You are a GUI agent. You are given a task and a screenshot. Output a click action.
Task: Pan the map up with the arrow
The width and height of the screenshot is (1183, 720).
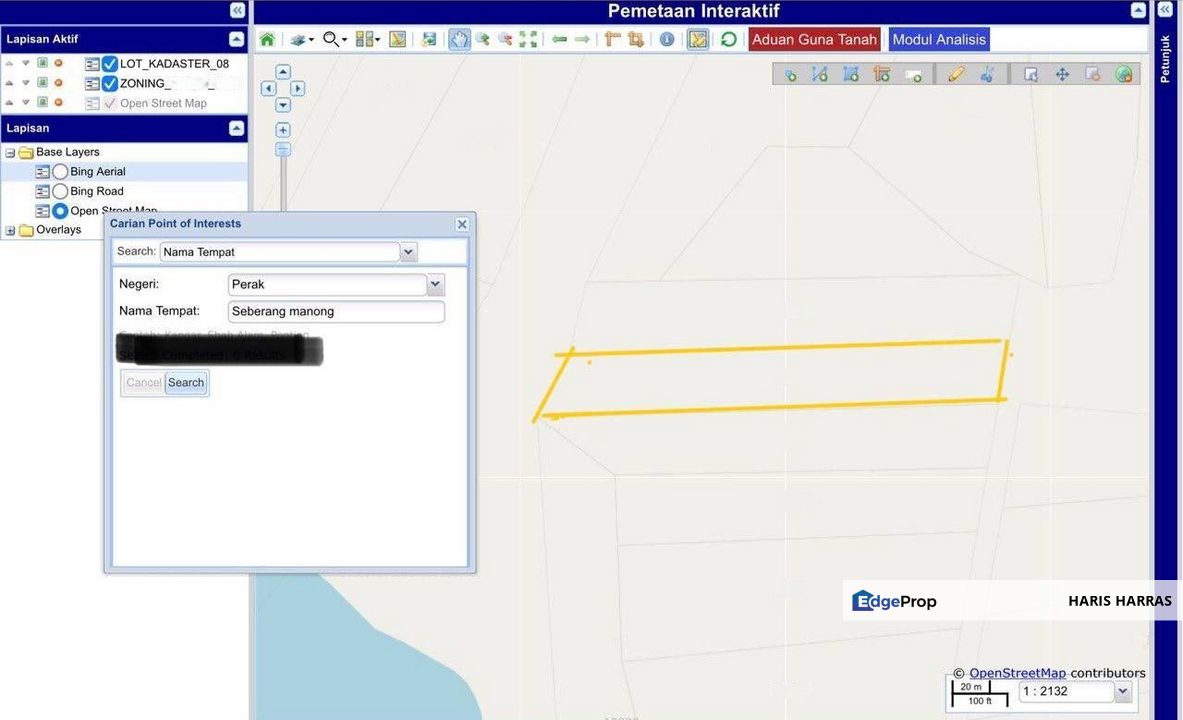pos(283,72)
